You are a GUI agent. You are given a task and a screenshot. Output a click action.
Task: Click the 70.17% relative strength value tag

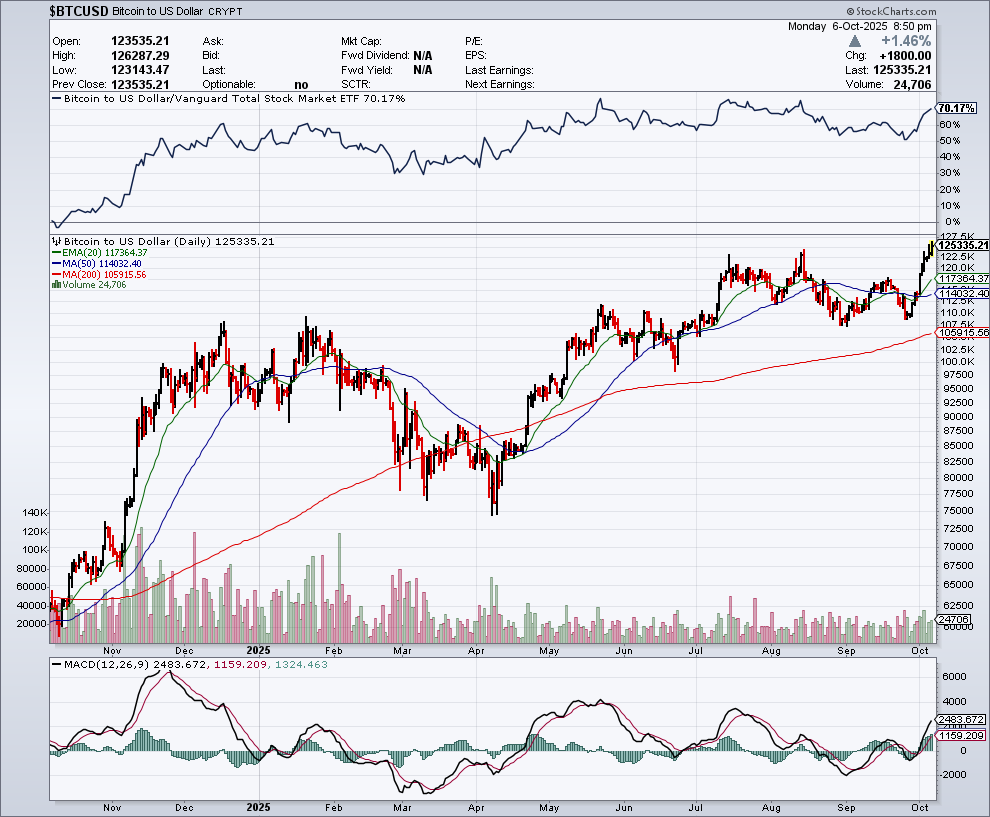coord(958,108)
